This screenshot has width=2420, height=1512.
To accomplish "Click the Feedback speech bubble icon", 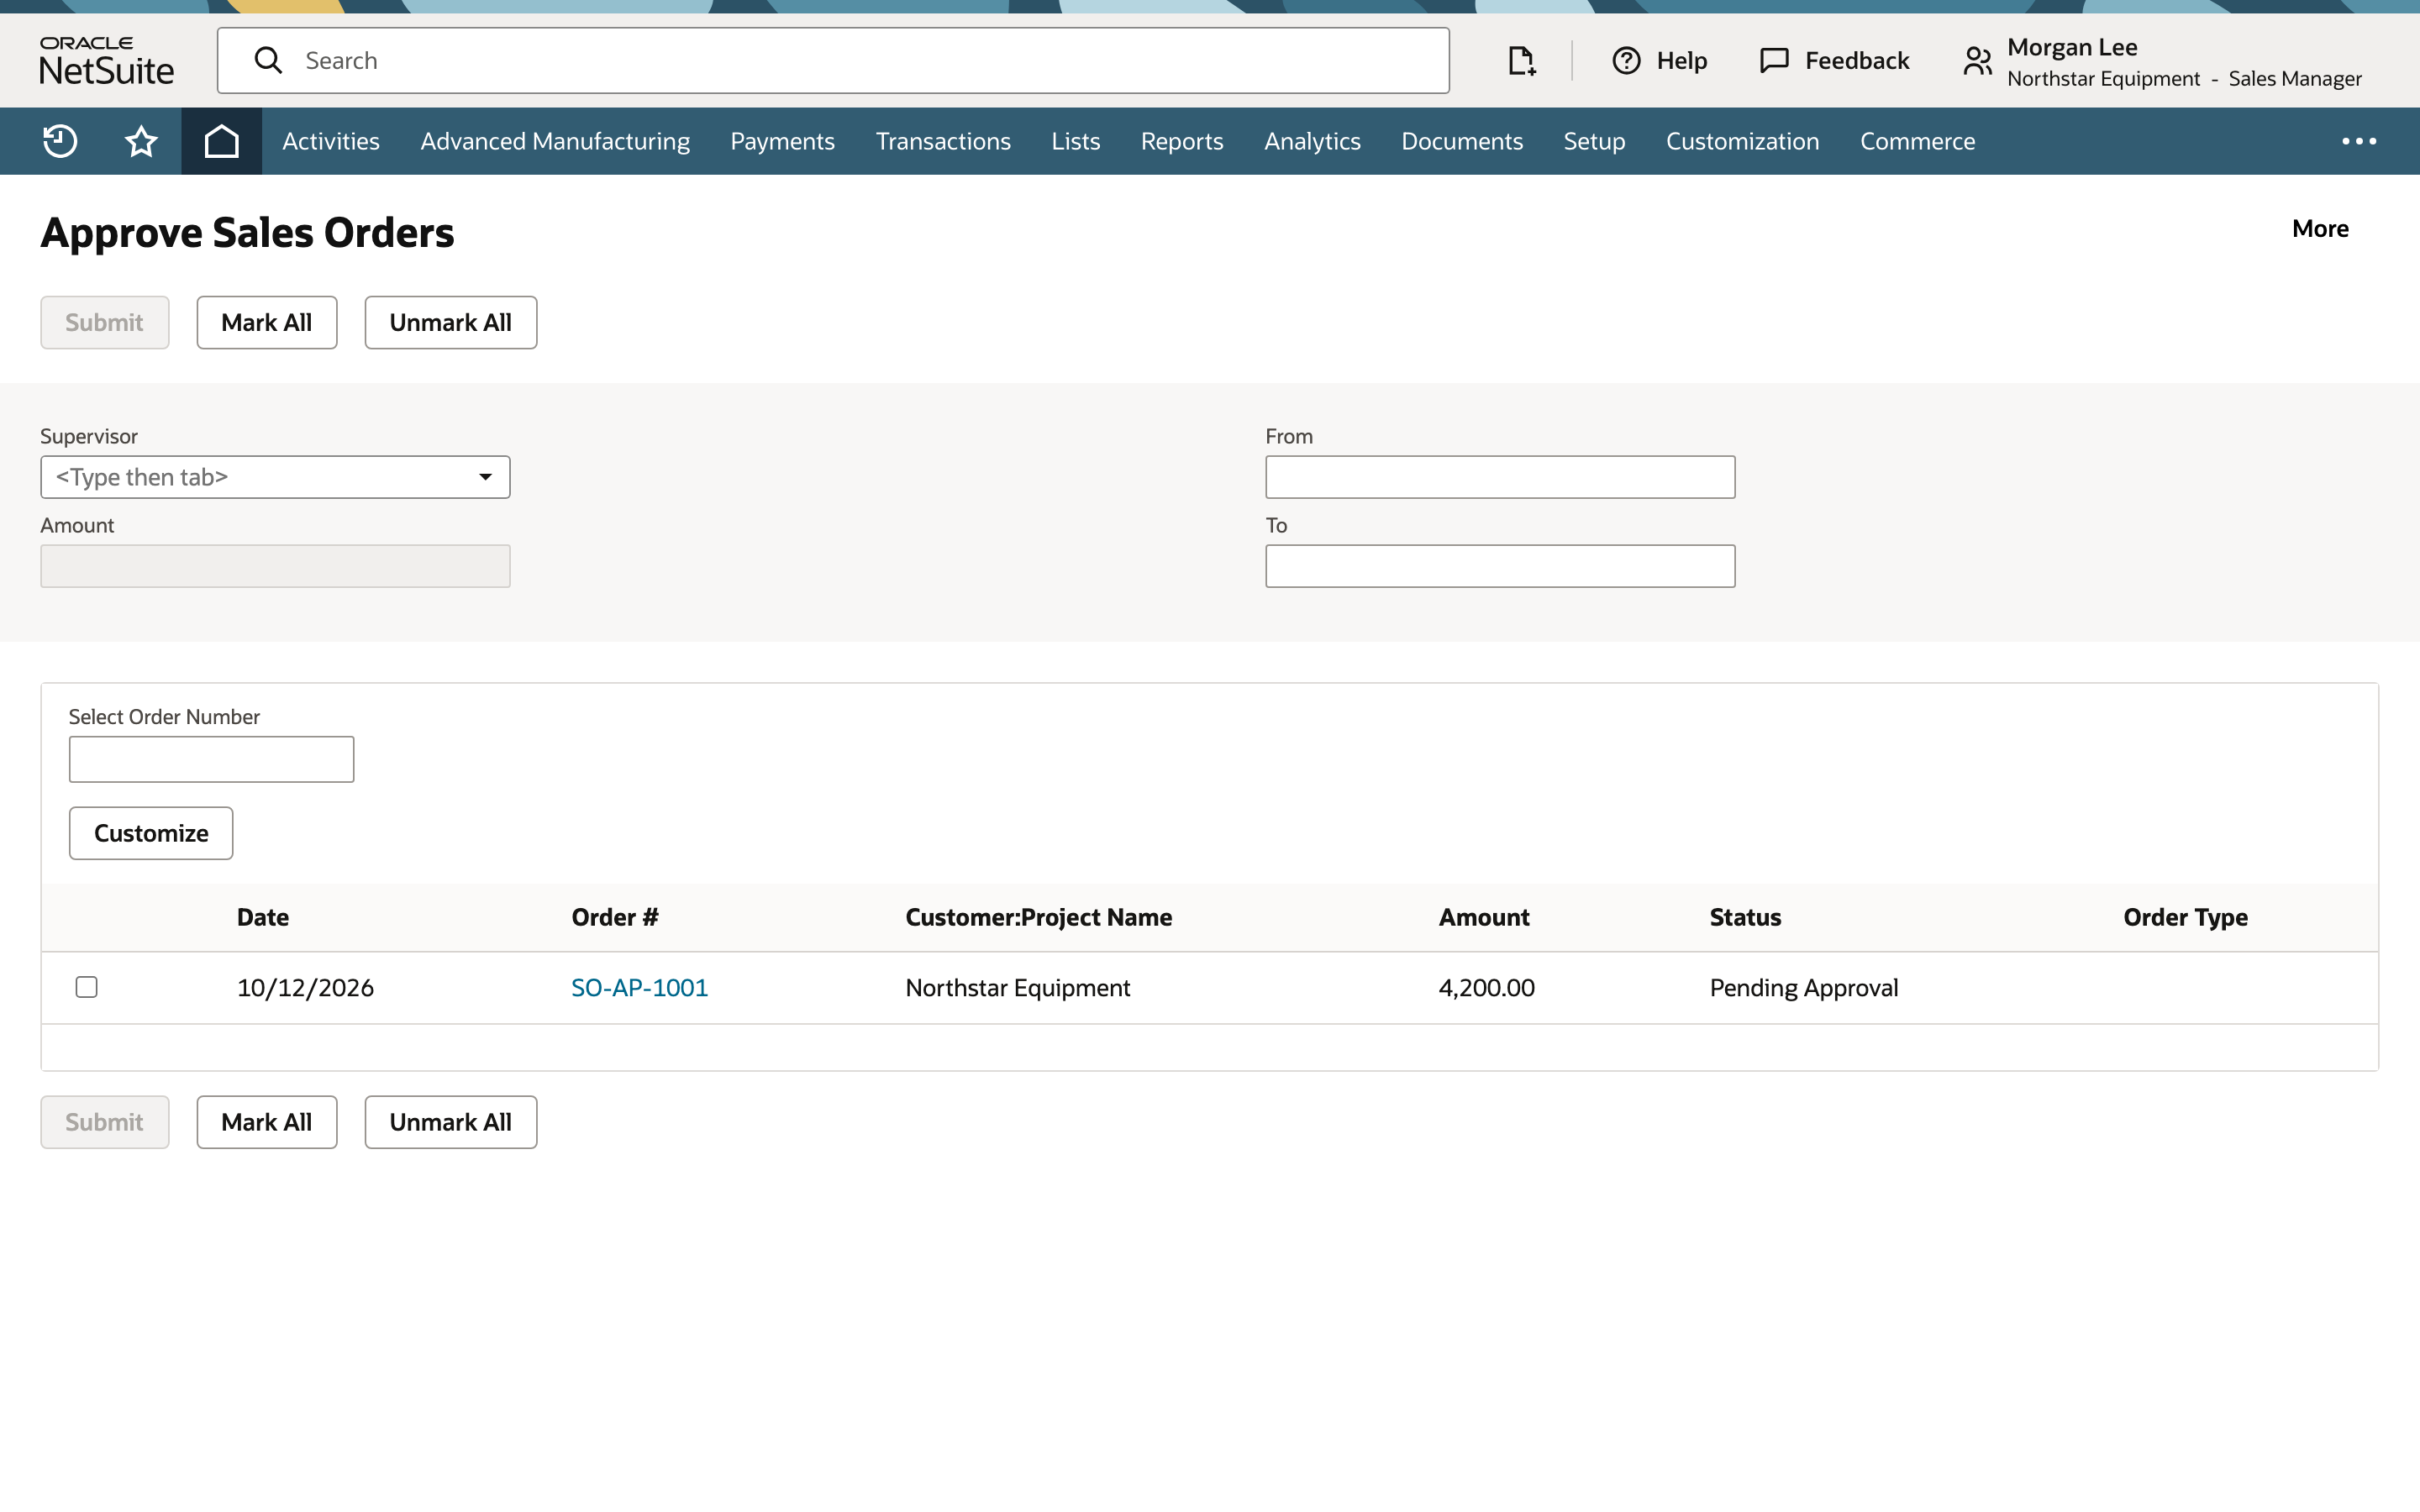I will [1774, 61].
